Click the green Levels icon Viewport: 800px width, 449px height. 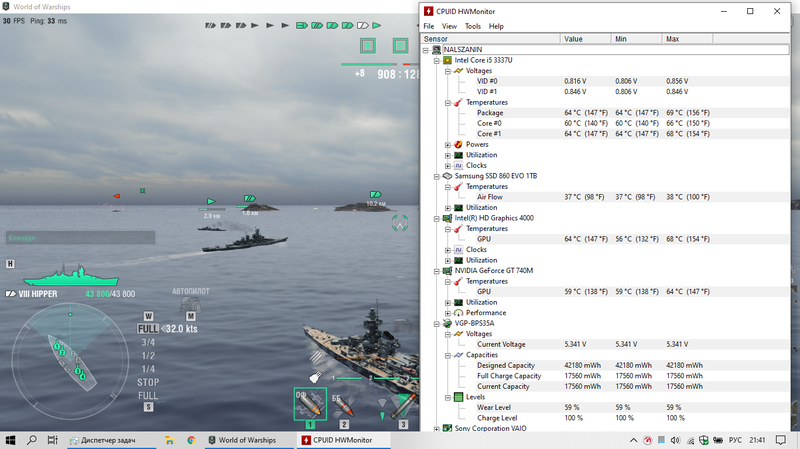(x=458, y=397)
